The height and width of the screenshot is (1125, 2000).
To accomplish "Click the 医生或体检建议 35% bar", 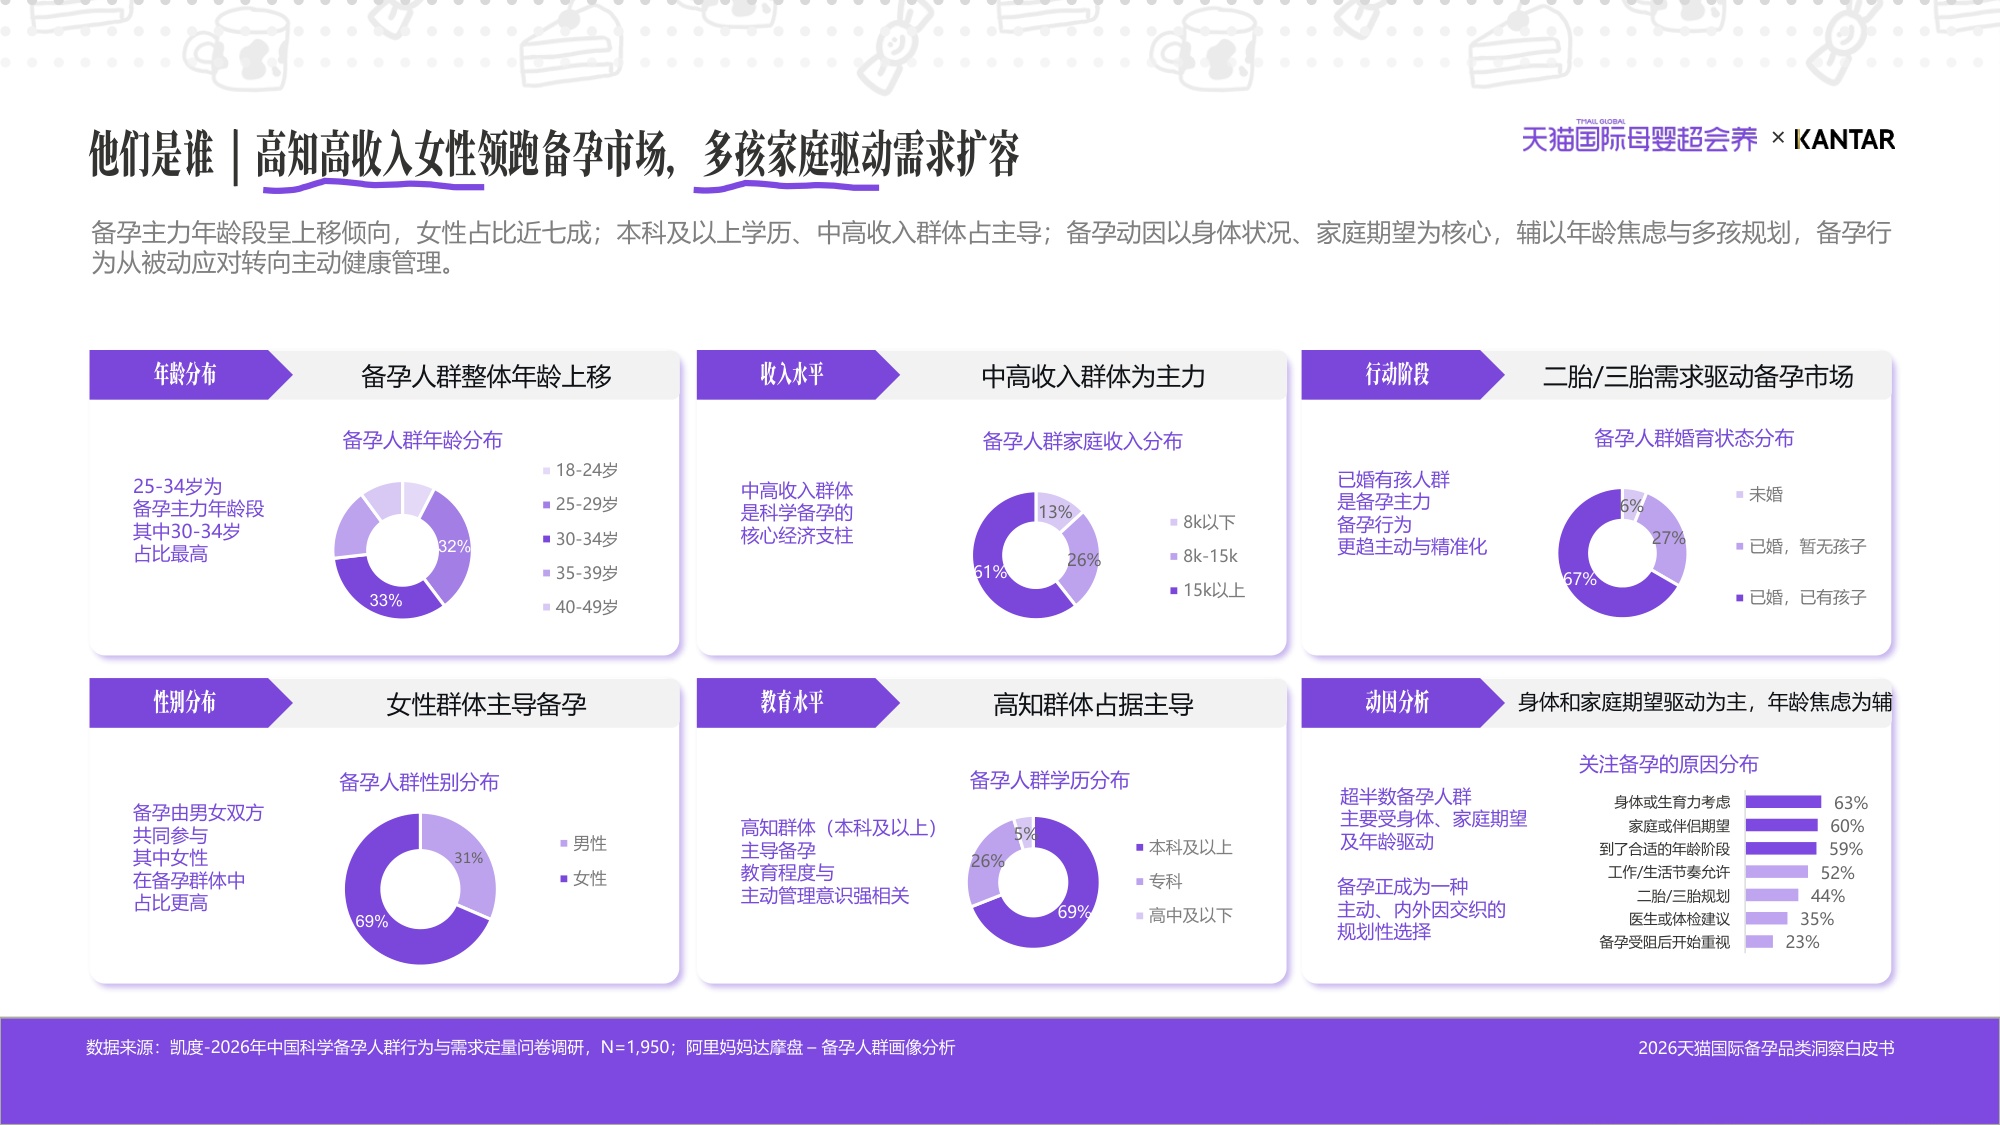I will [x=1767, y=919].
